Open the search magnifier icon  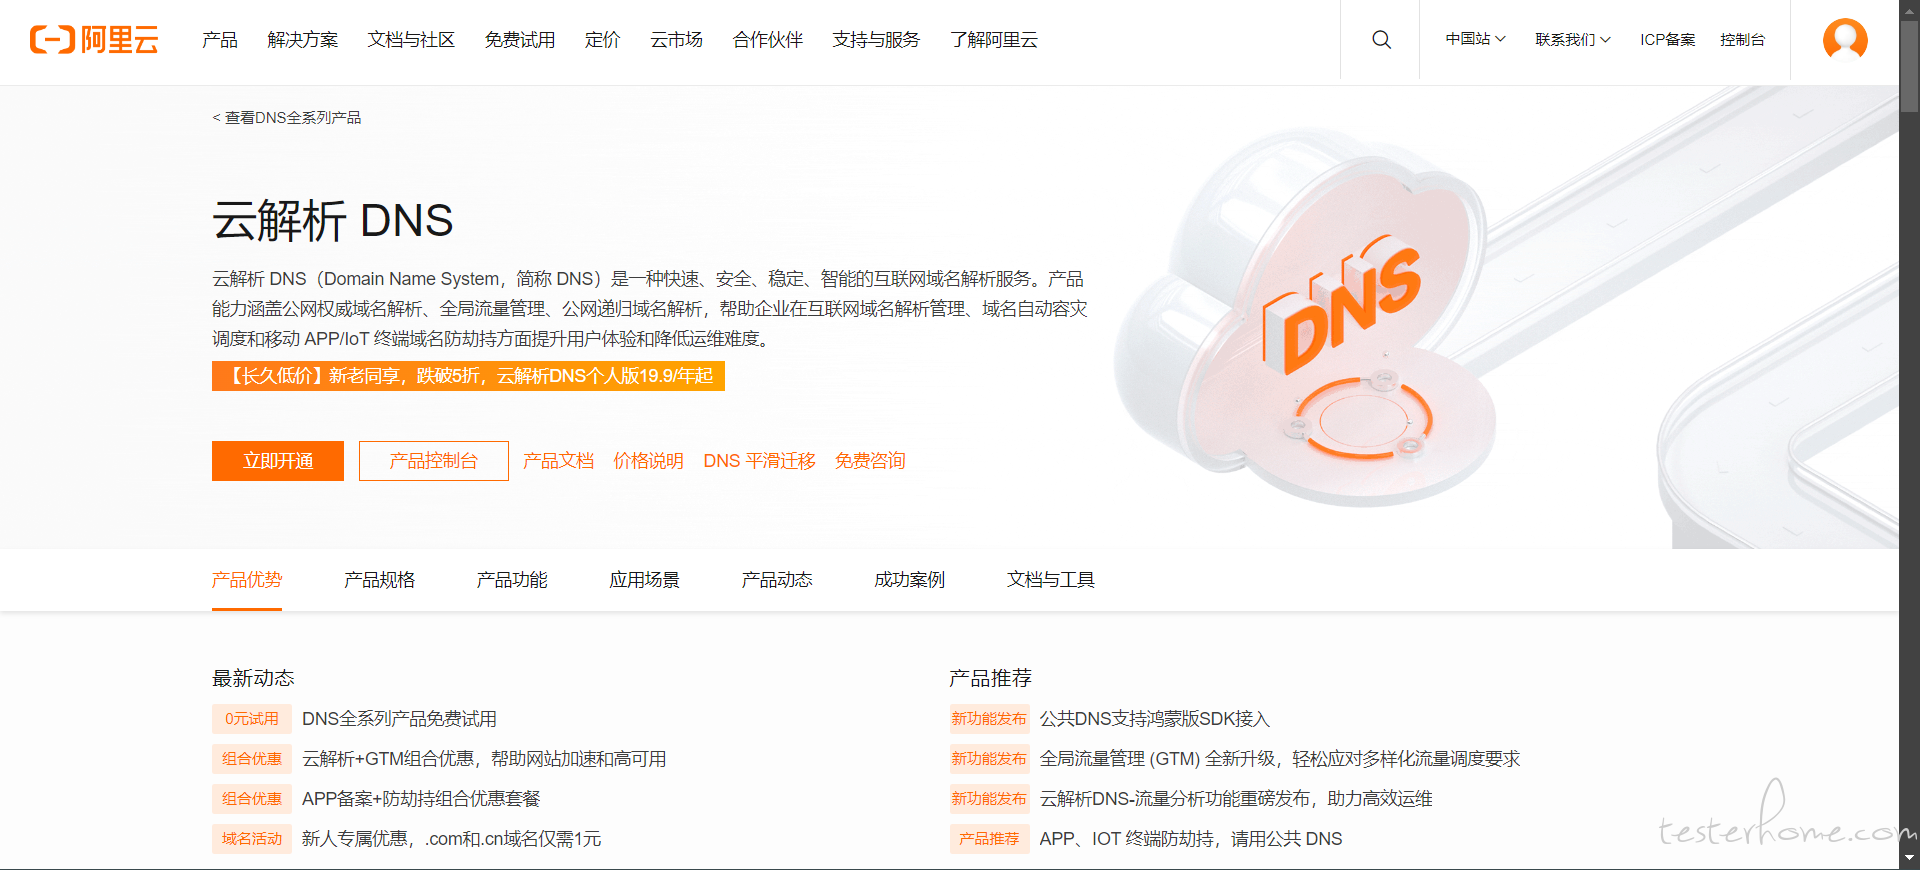pos(1381,40)
